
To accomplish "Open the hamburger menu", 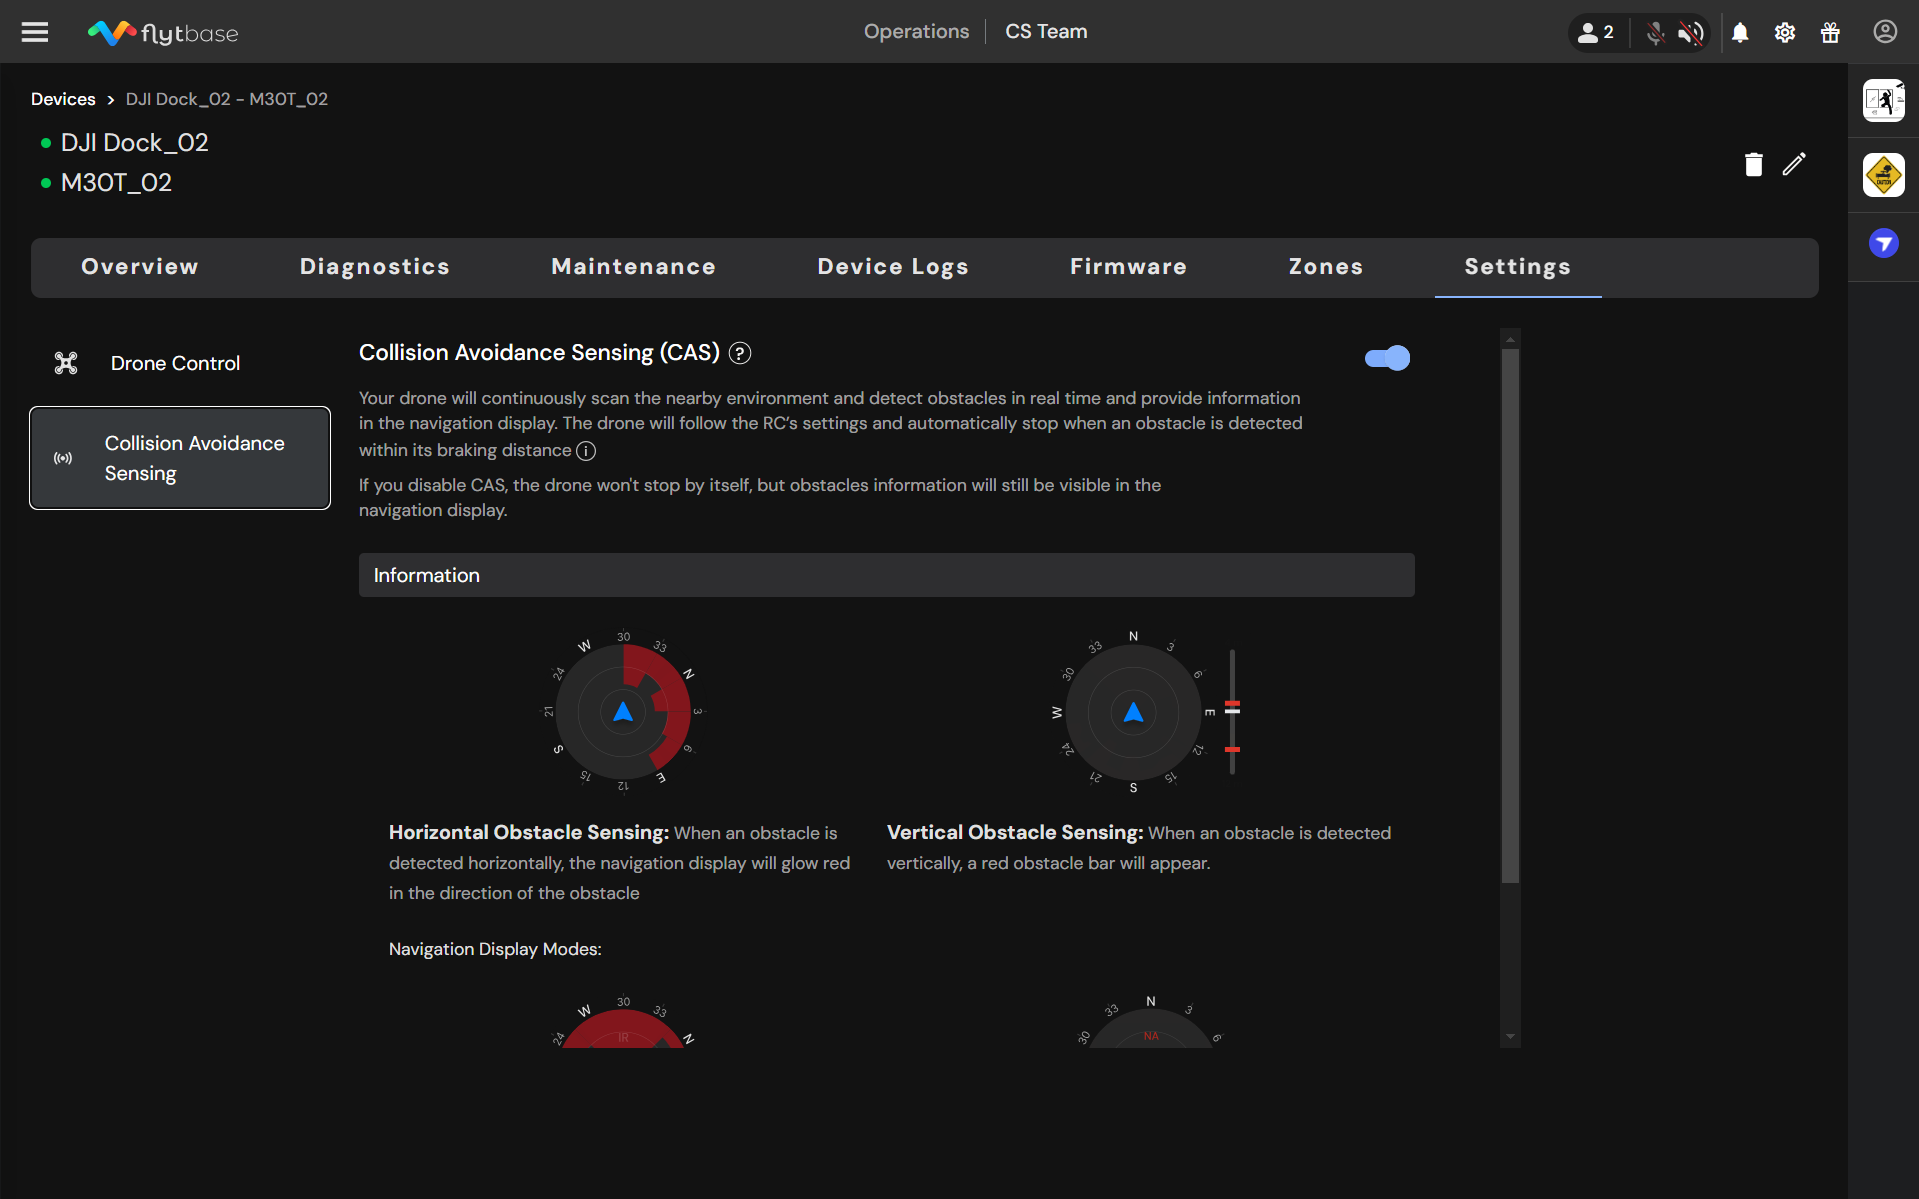I will [35, 32].
